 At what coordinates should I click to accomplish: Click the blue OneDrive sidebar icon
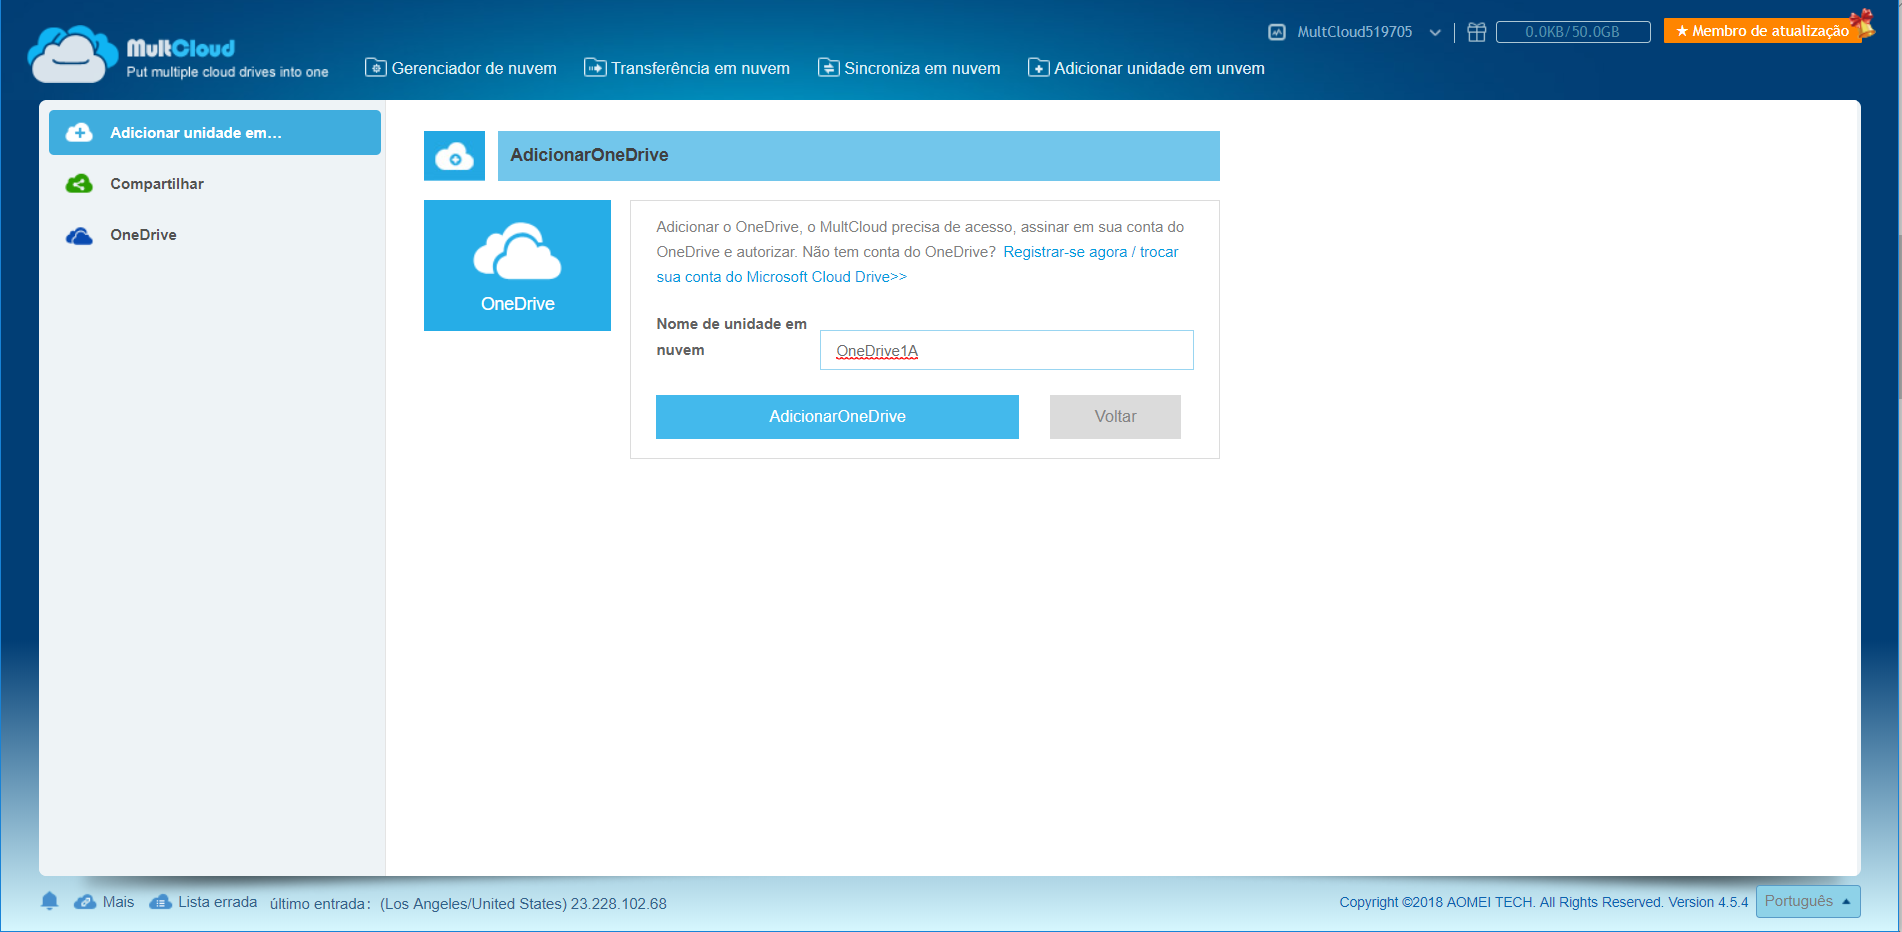(x=79, y=236)
